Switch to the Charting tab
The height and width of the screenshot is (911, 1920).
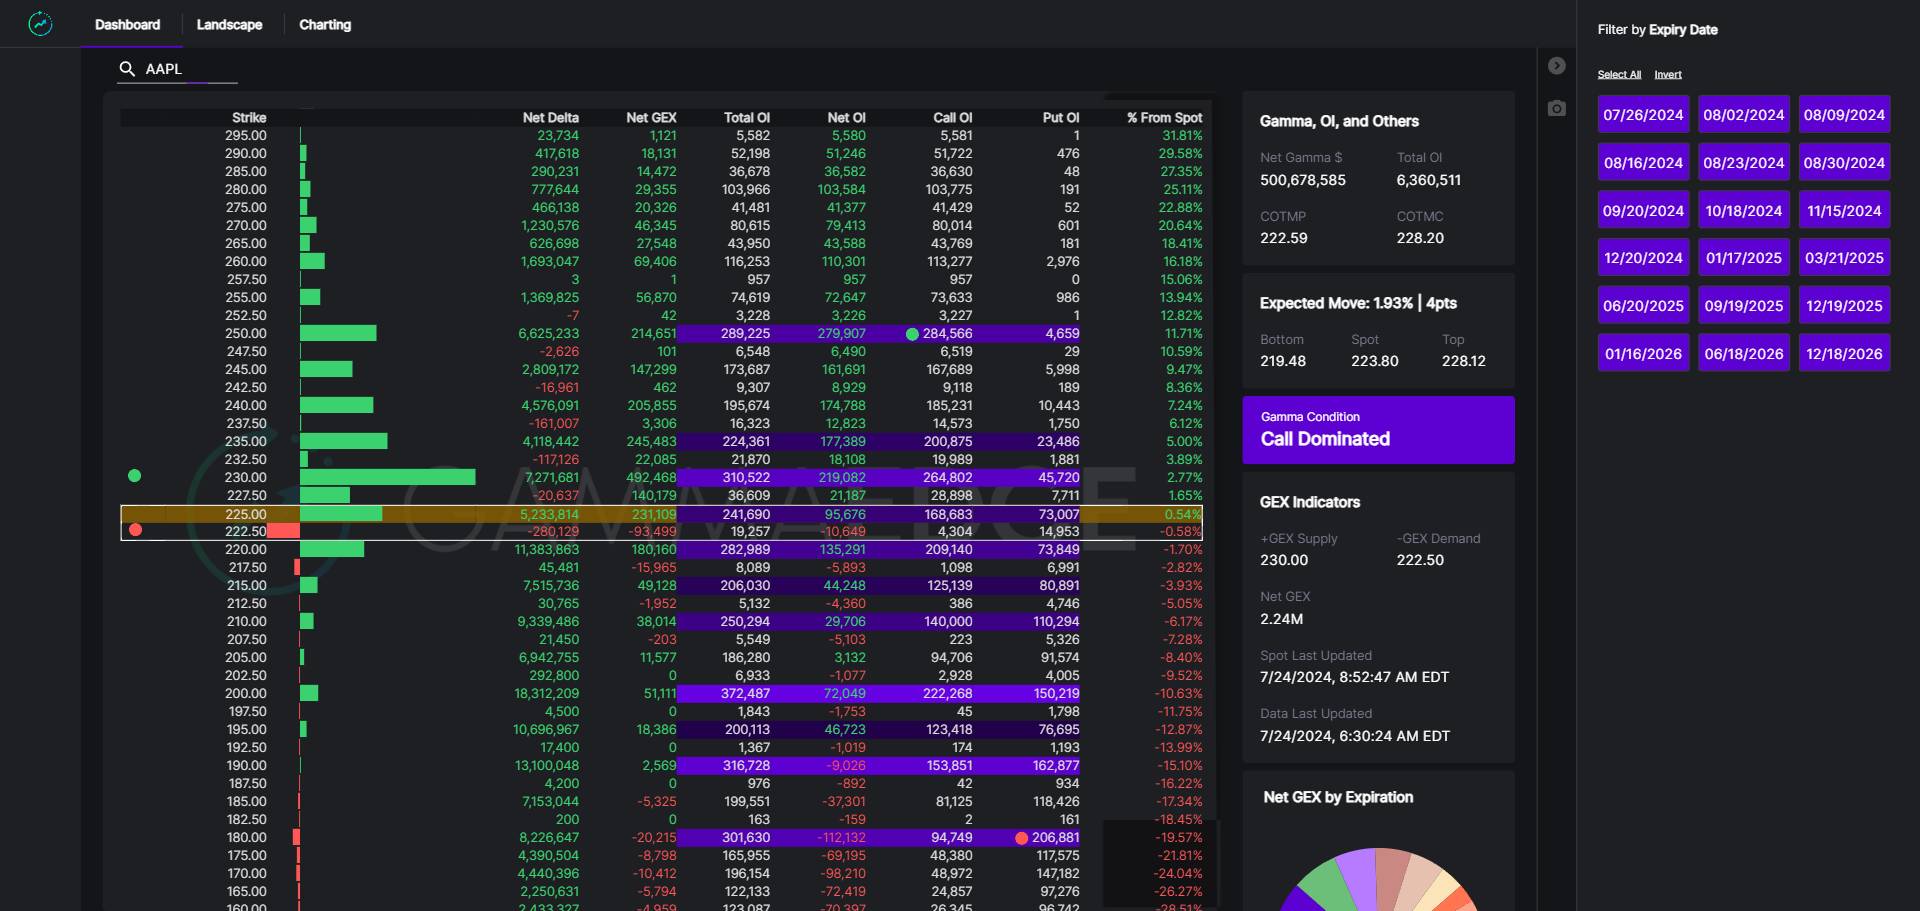click(325, 25)
